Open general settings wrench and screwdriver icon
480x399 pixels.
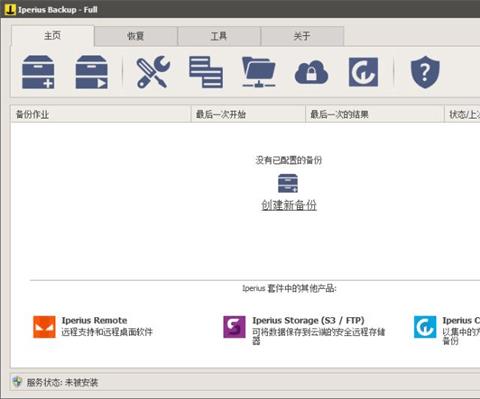(x=153, y=72)
